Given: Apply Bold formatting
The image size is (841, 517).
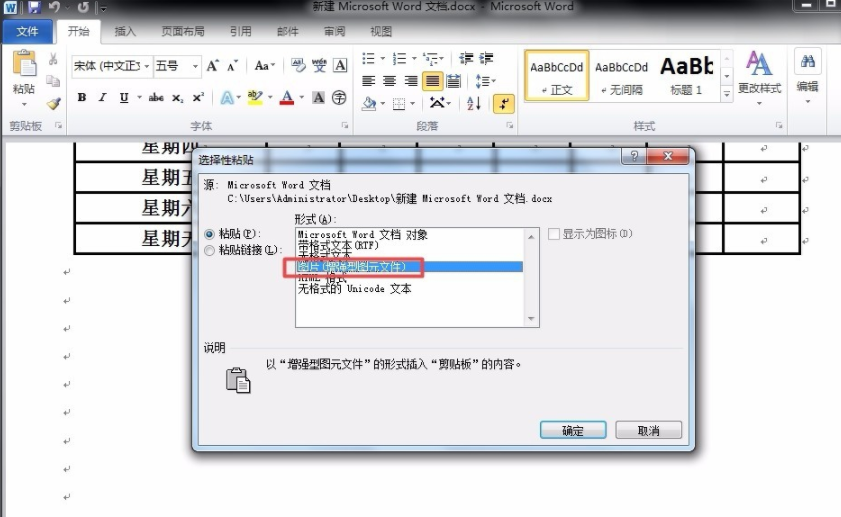Looking at the screenshot, I should click(x=82, y=97).
